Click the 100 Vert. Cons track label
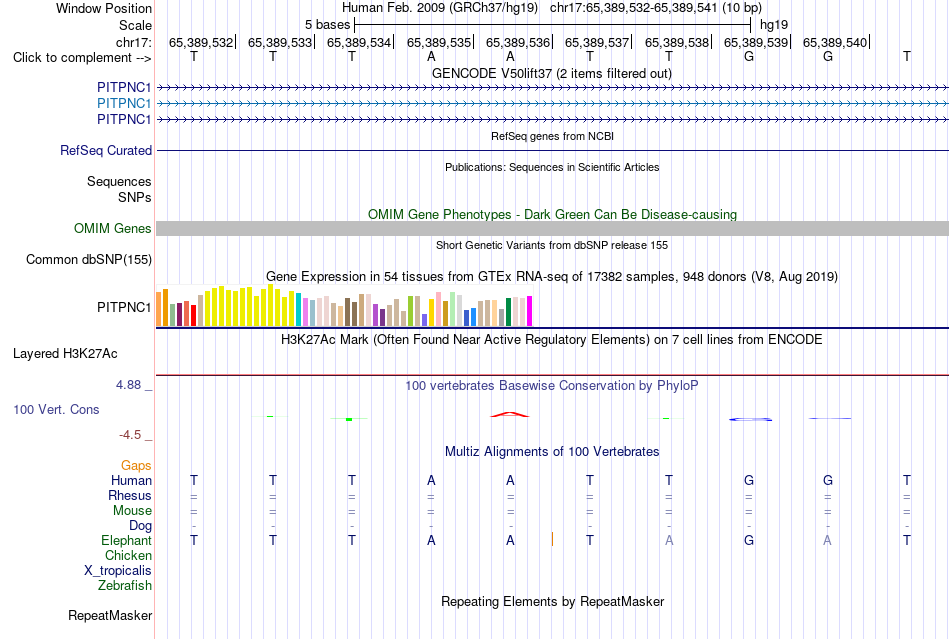 (56, 409)
